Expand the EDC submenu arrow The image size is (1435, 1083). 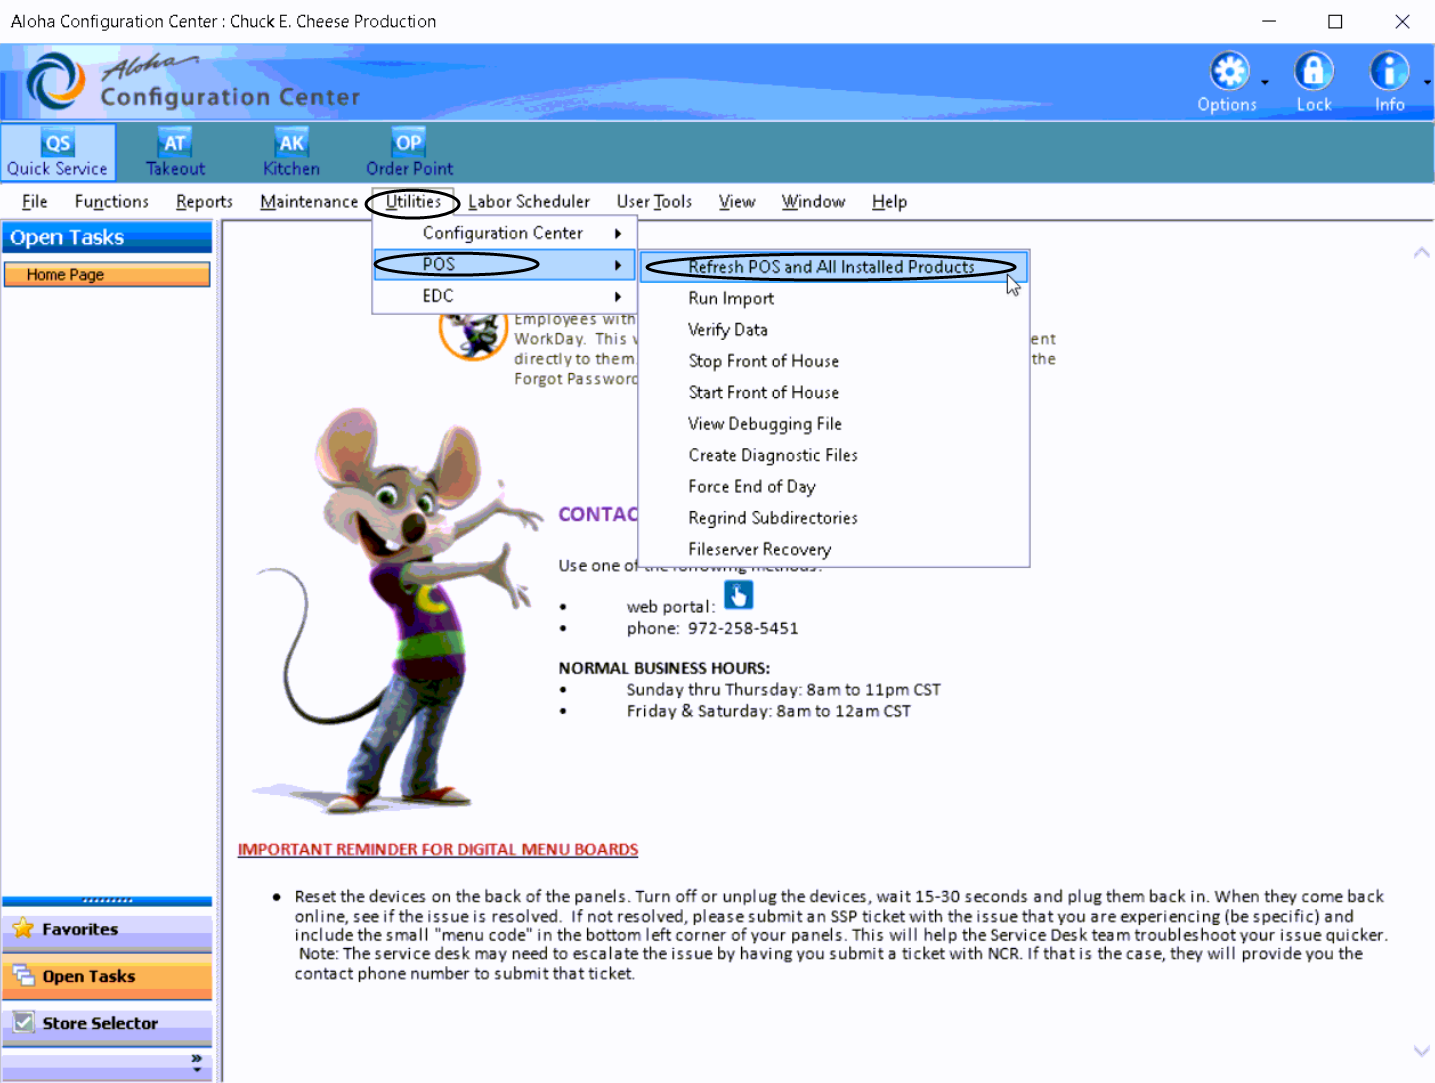click(618, 296)
